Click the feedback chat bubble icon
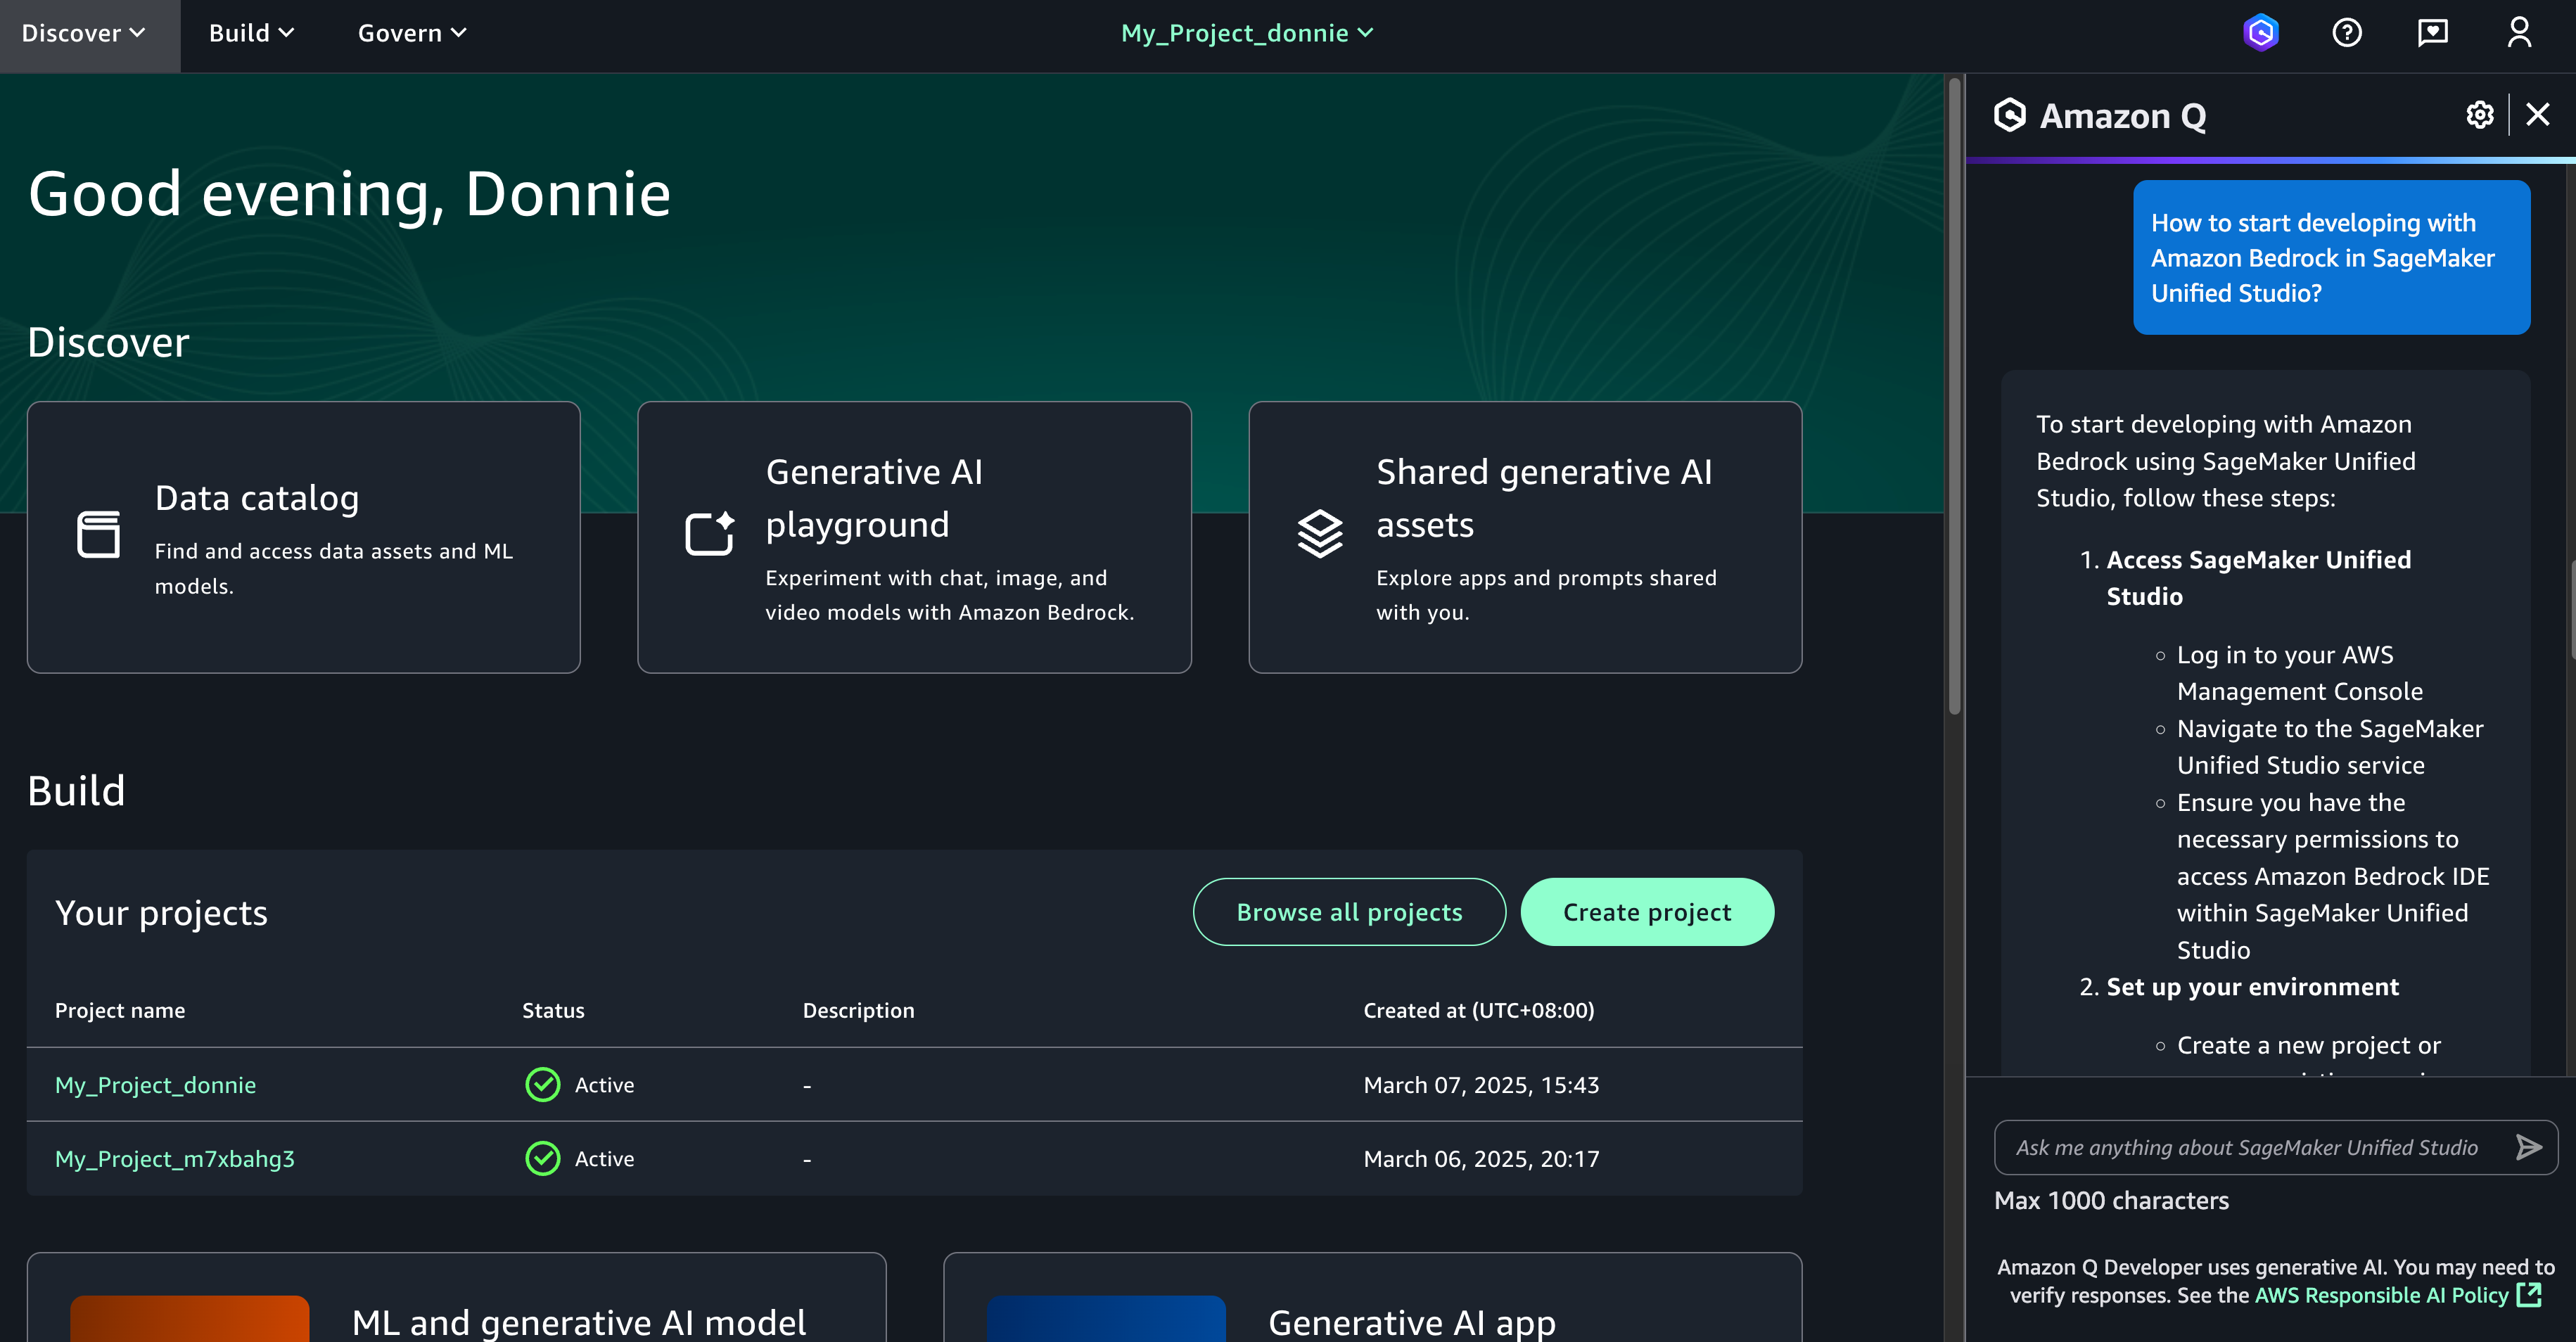 click(x=2432, y=33)
